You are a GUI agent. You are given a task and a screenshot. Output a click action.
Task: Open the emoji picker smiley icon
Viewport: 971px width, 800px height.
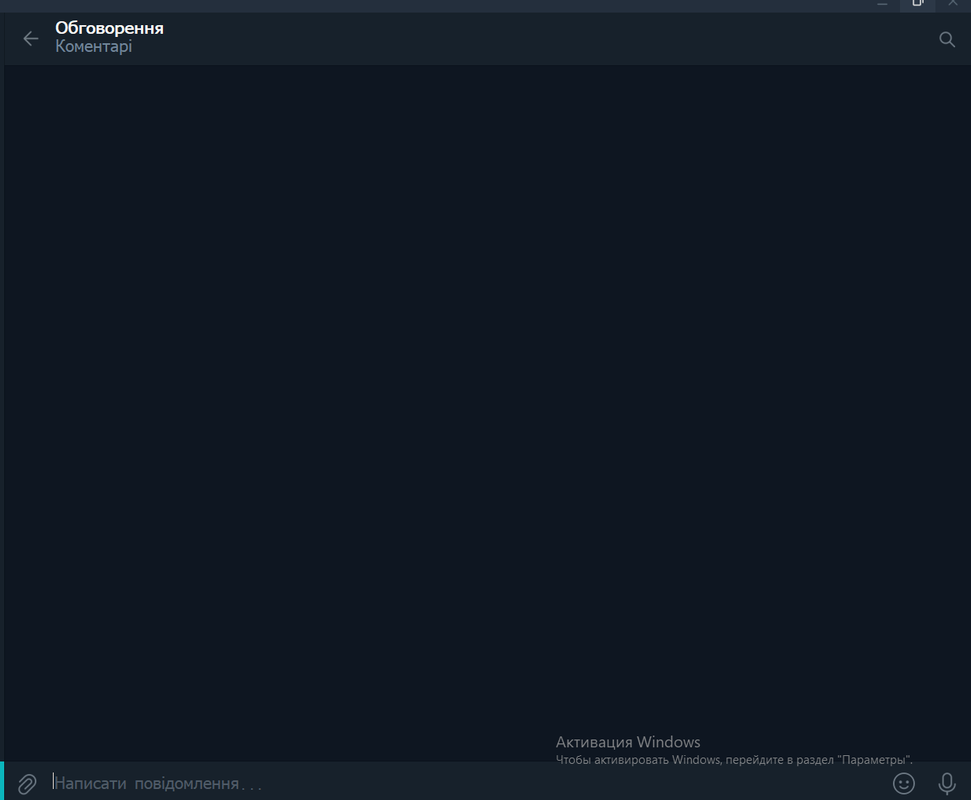(x=904, y=783)
